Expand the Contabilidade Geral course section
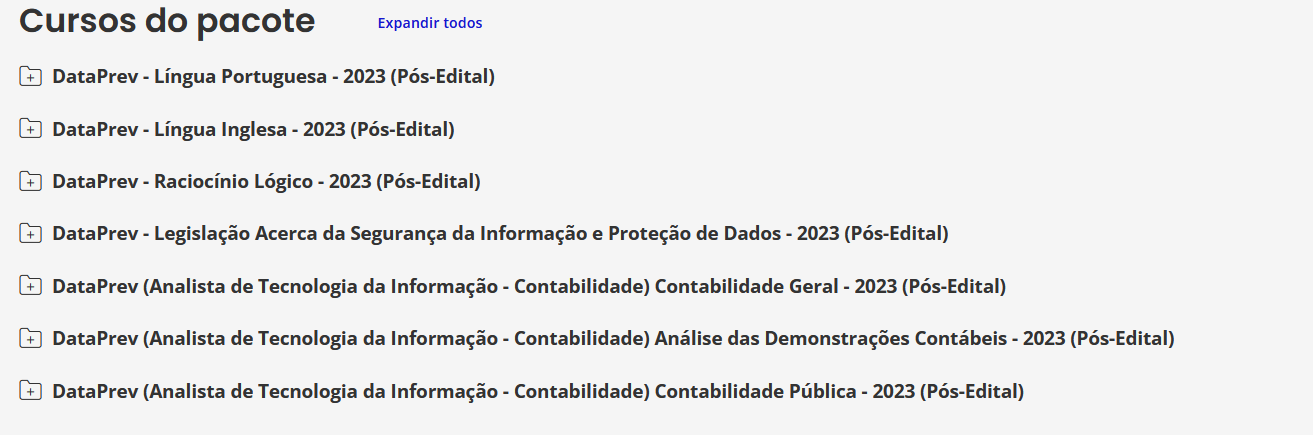The height and width of the screenshot is (435, 1313). point(30,286)
